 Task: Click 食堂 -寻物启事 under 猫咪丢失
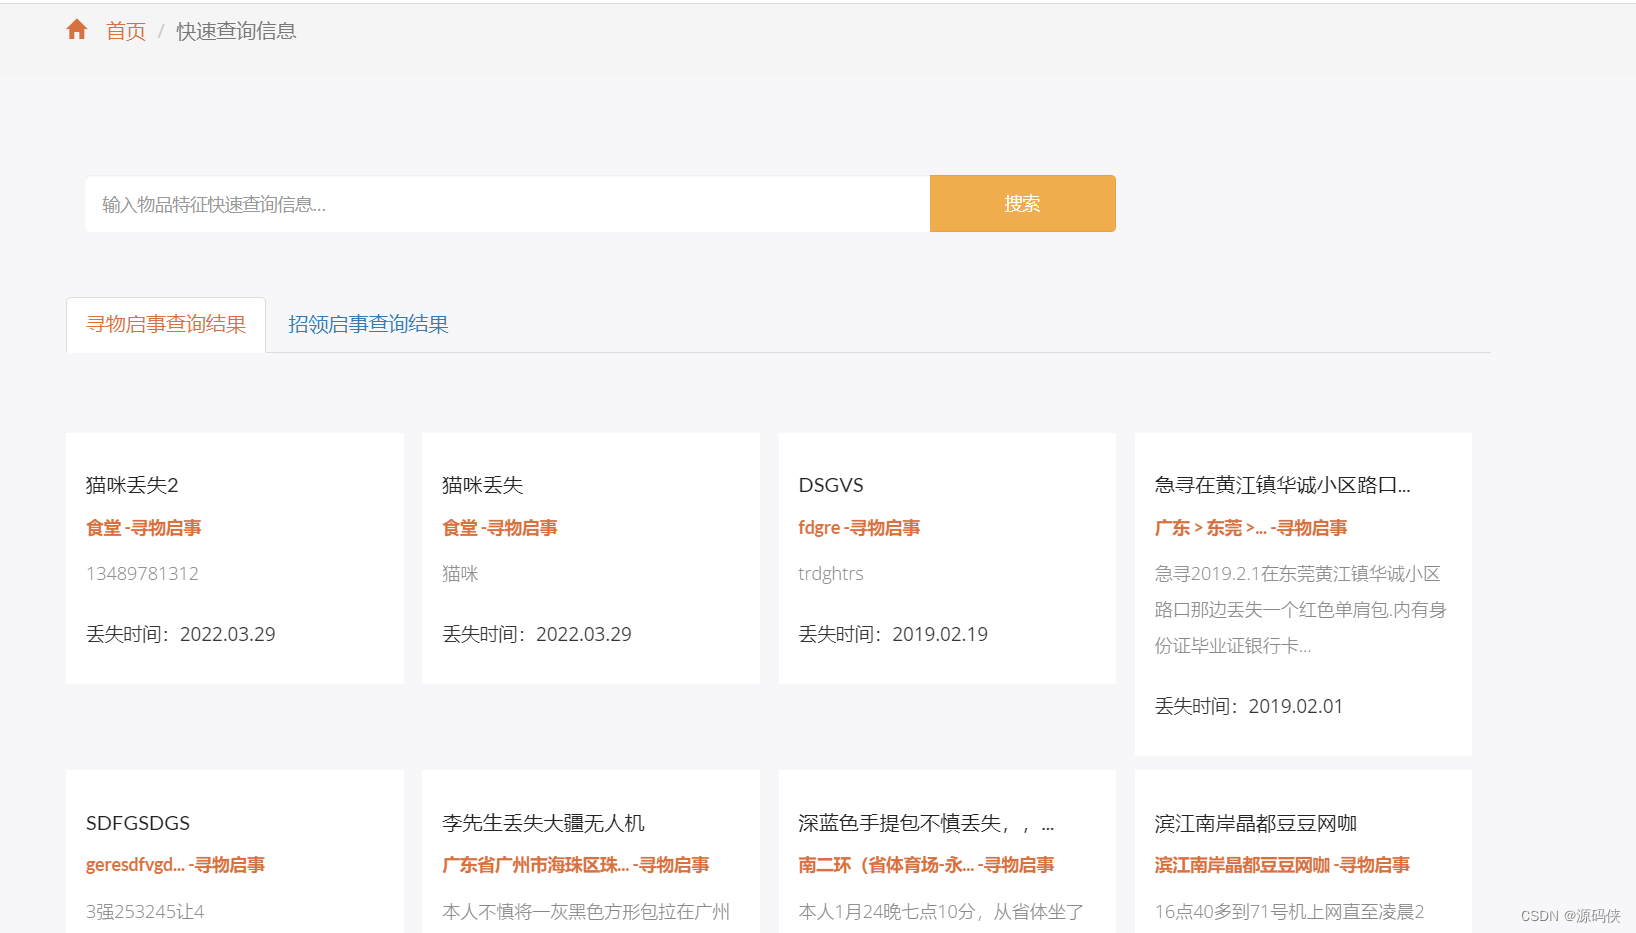[500, 527]
